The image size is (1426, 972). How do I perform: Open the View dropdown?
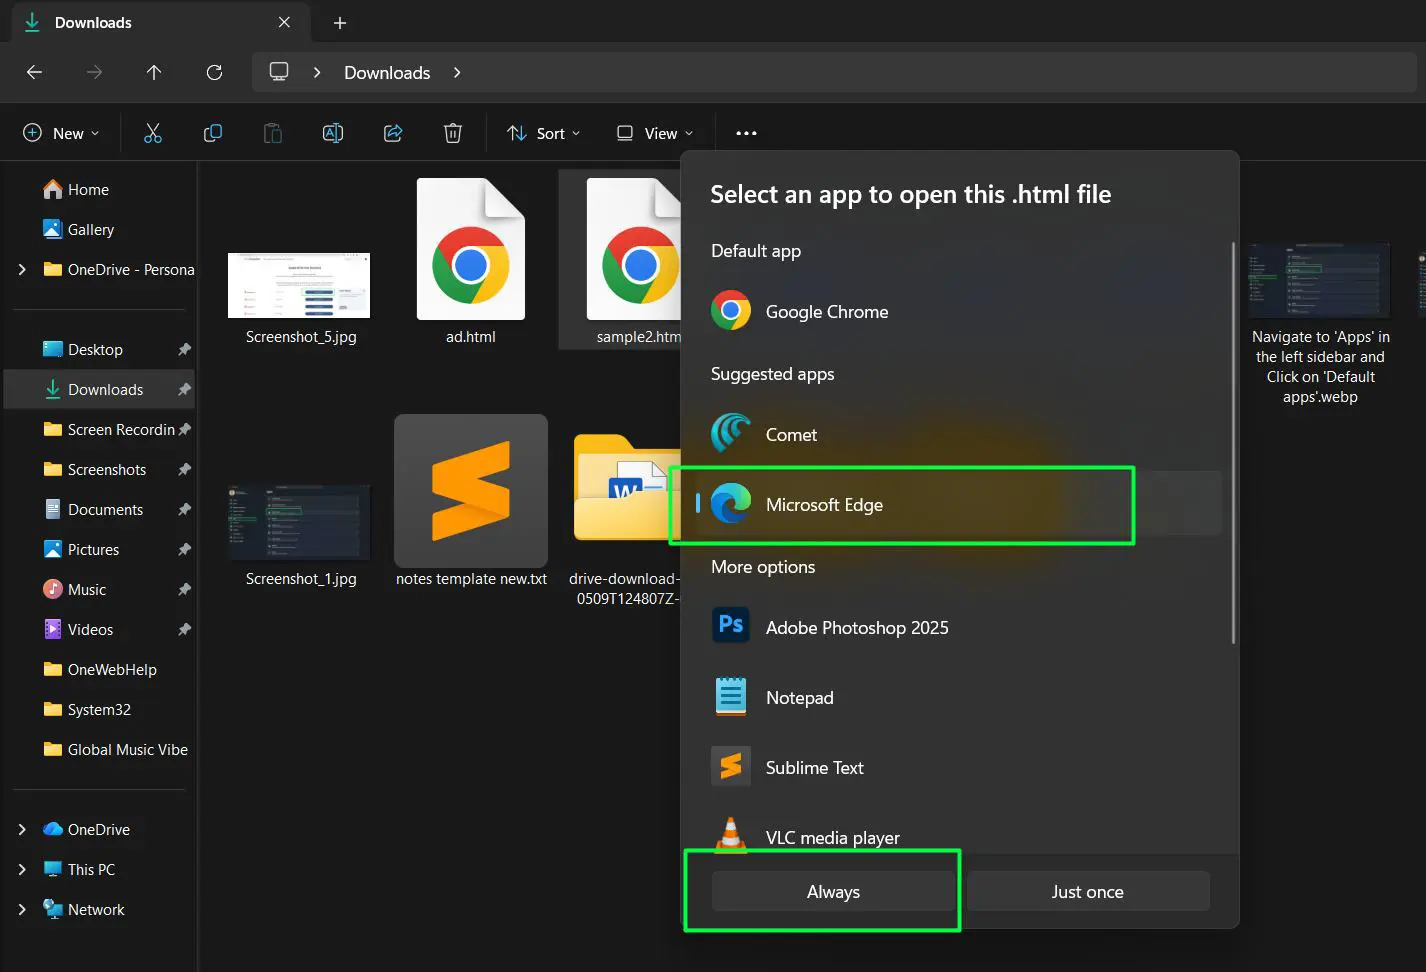point(655,132)
